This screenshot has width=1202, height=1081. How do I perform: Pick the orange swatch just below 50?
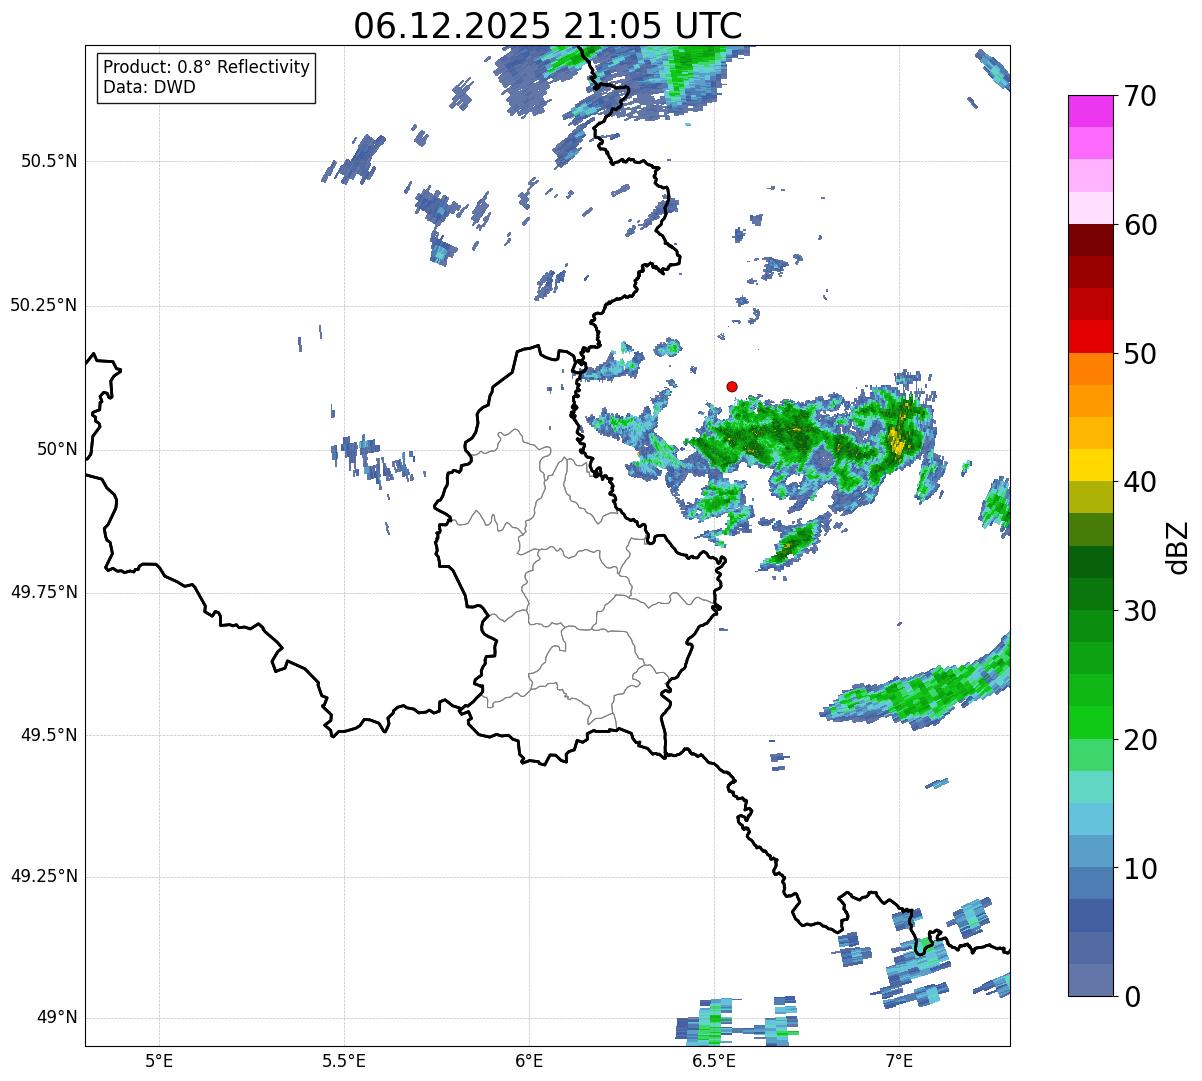coord(1090,369)
